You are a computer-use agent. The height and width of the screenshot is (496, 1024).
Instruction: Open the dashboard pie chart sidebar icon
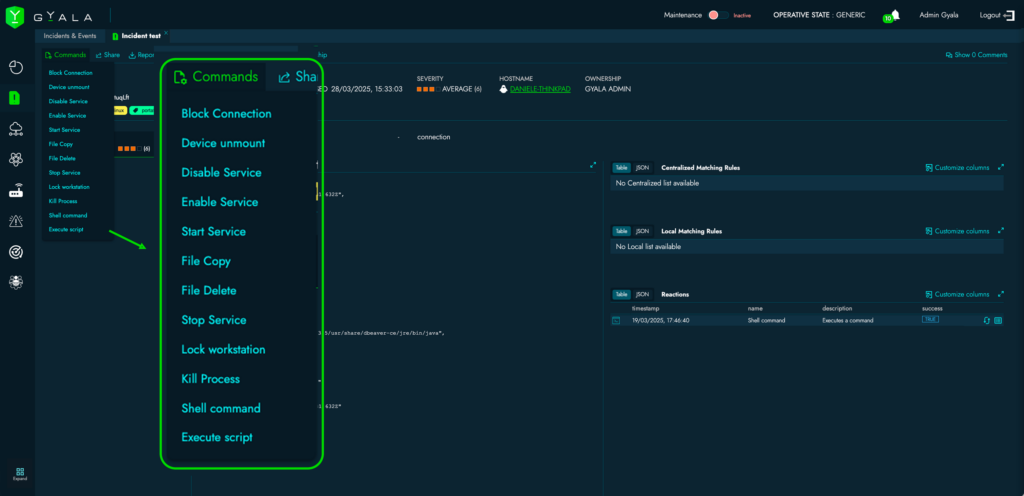15,67
